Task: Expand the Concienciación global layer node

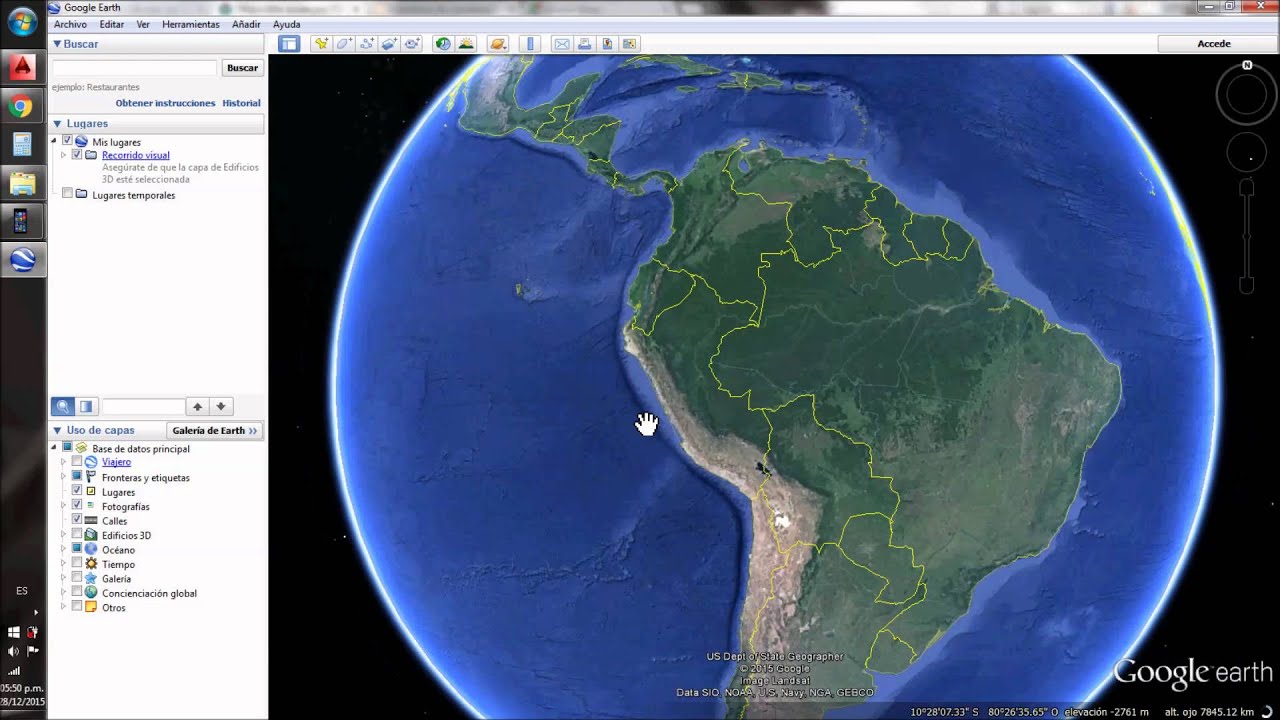Action: (x=63, y=593)
